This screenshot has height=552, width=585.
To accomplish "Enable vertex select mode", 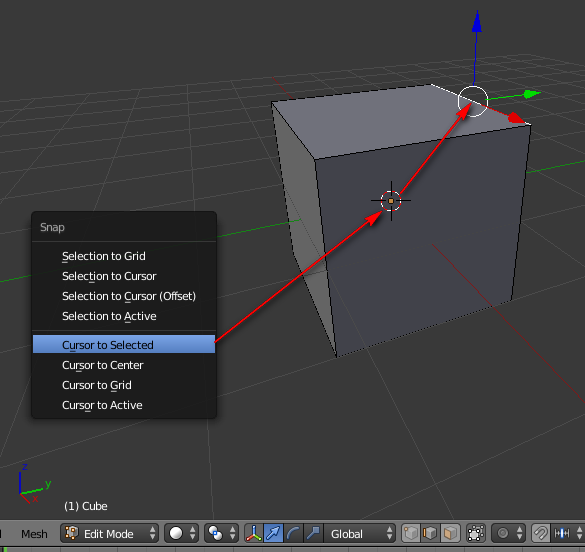I will (411, 533).
